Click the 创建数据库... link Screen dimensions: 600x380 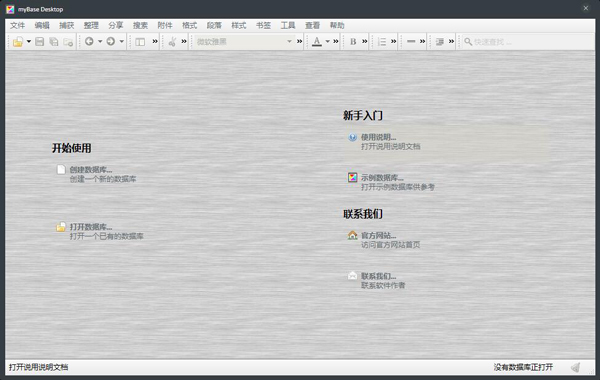coord(91,170)
